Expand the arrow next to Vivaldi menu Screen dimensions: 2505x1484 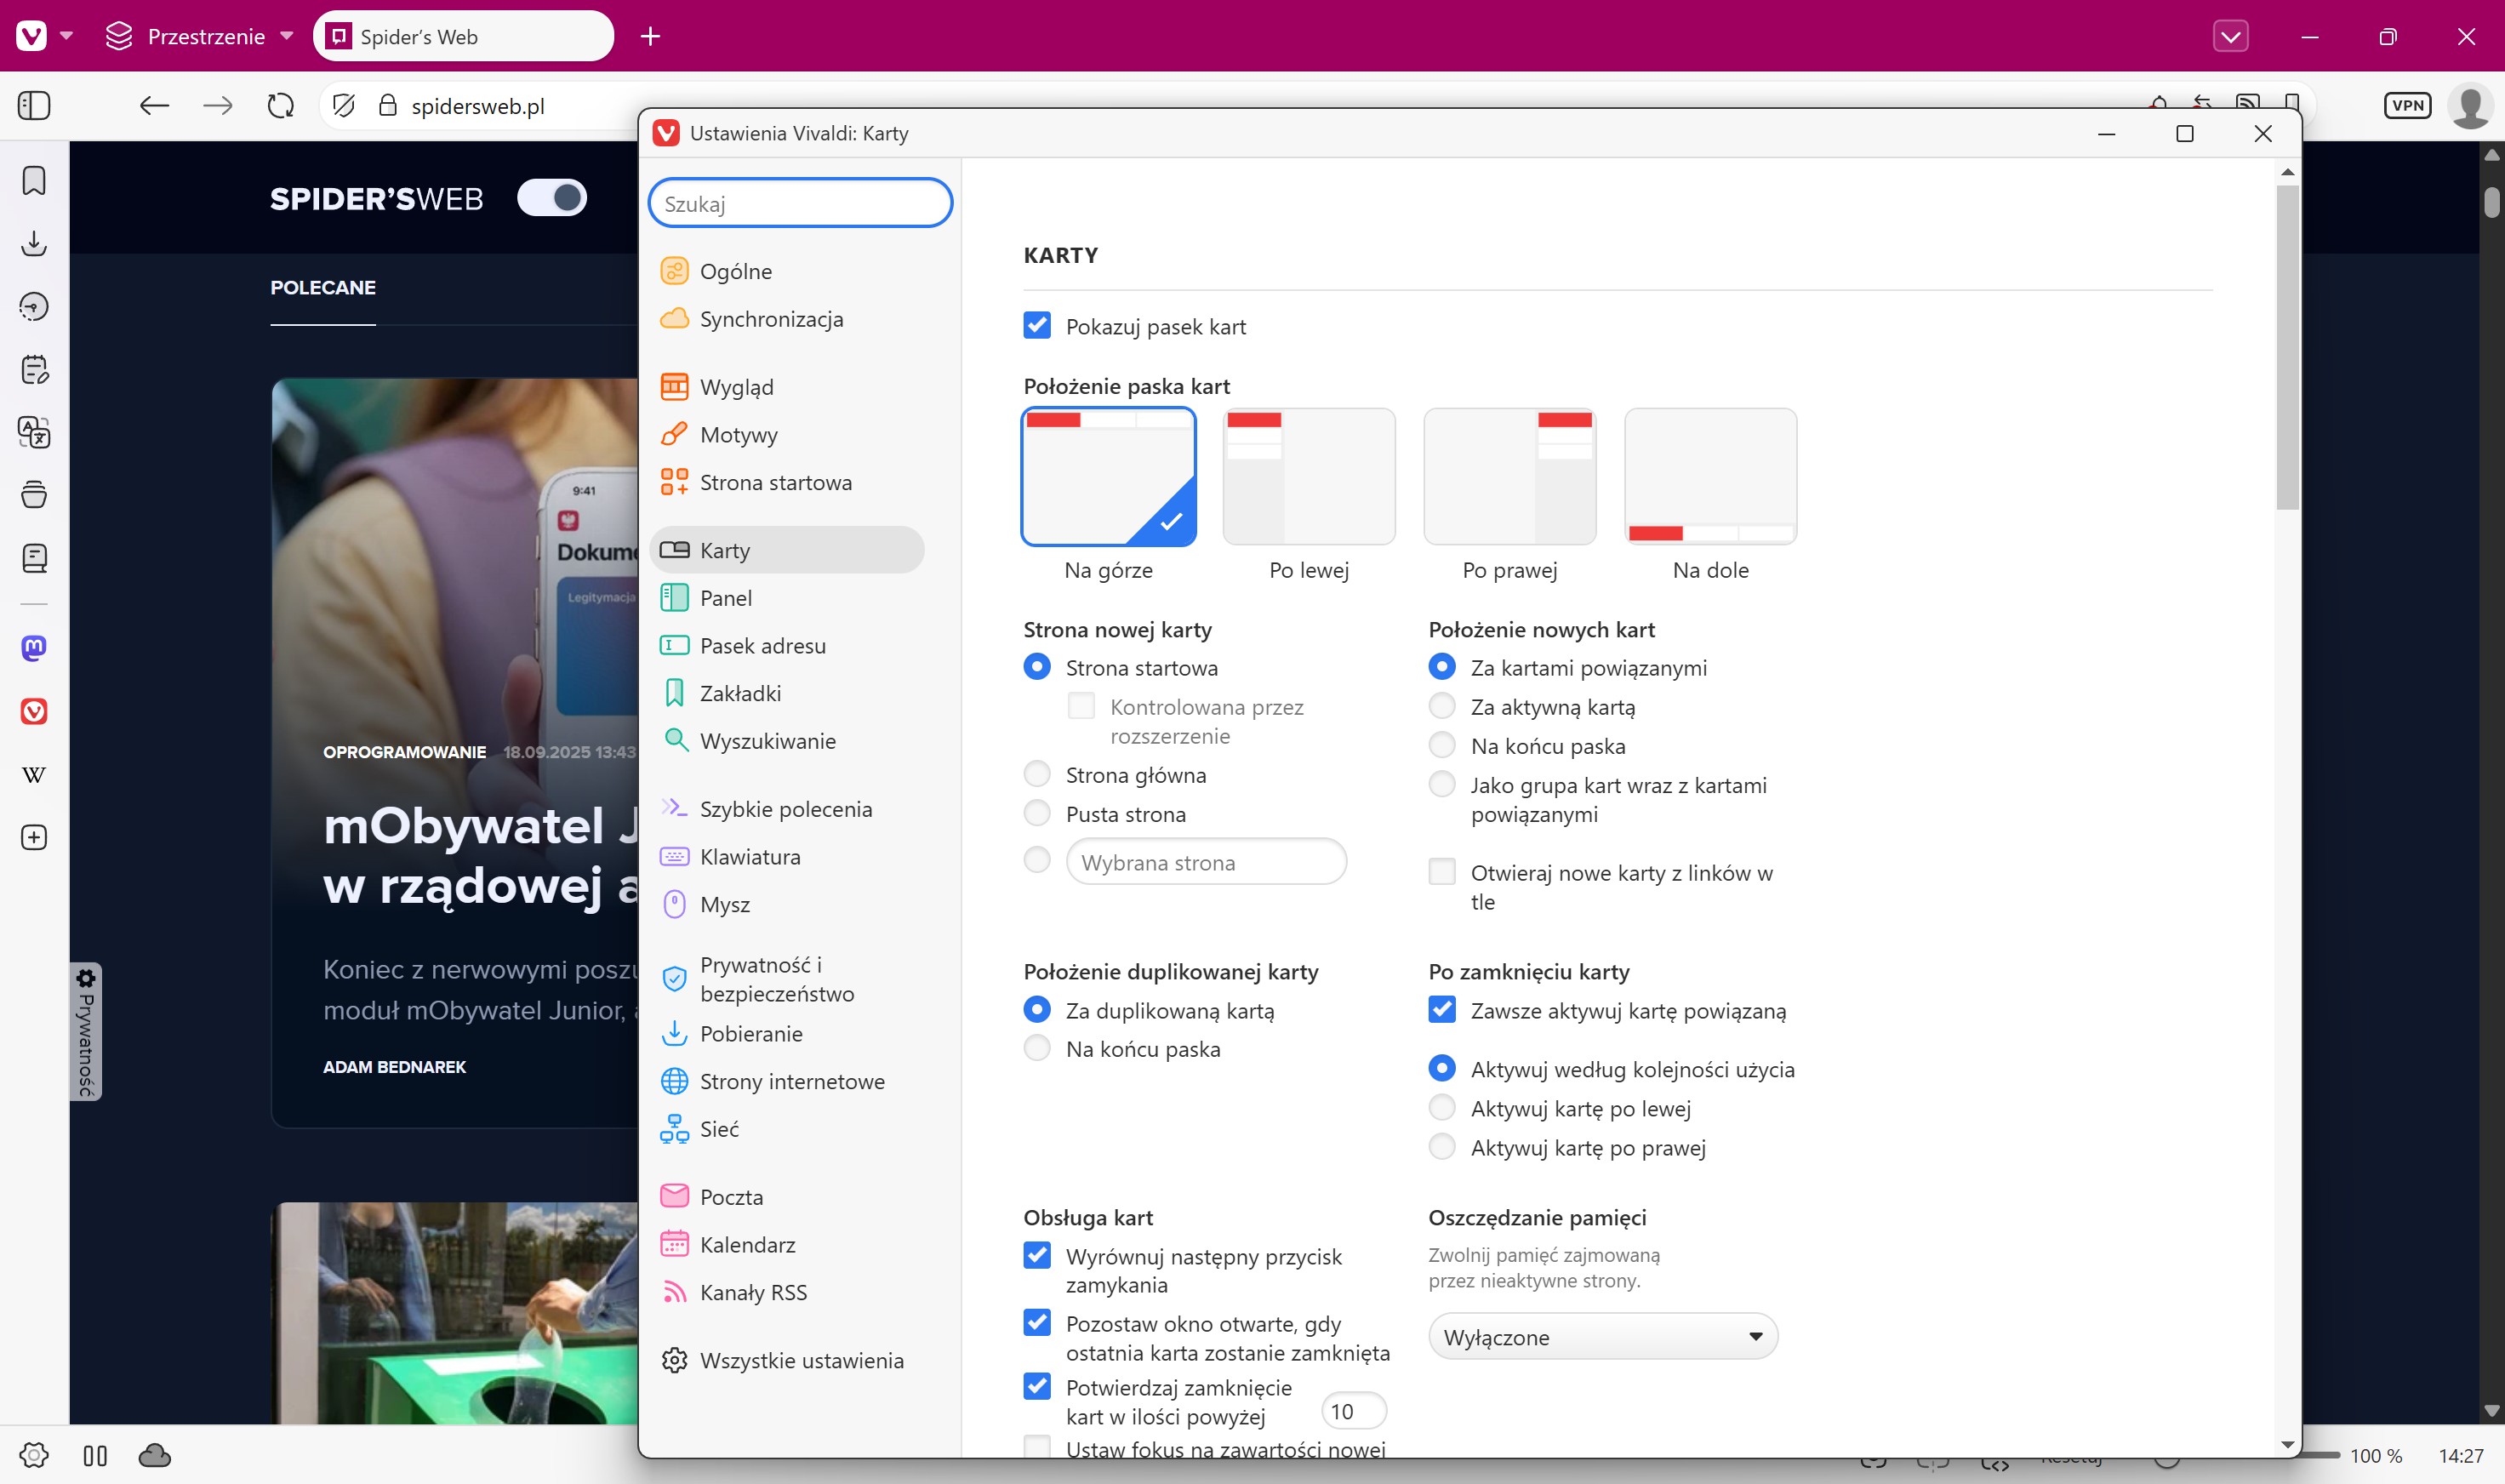(x=67, y=36)
